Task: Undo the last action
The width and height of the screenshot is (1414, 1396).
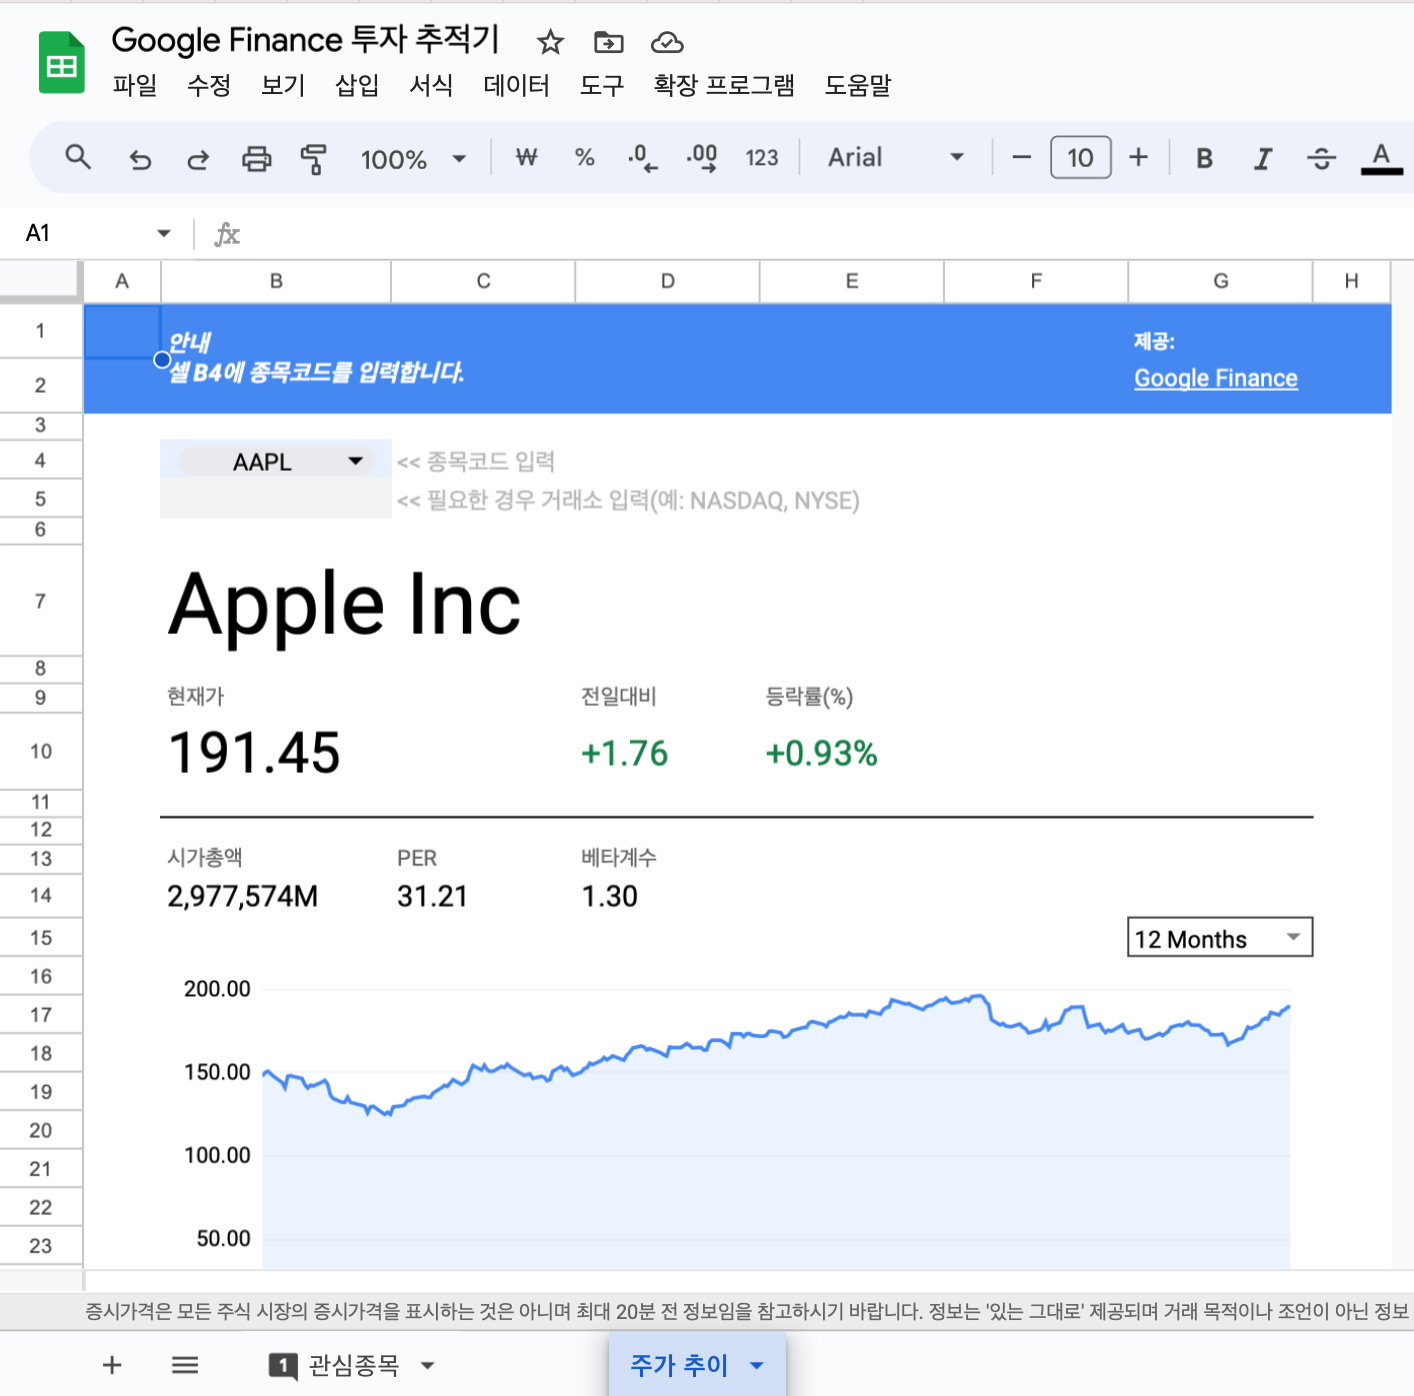Action: click(x=140, y=158)
